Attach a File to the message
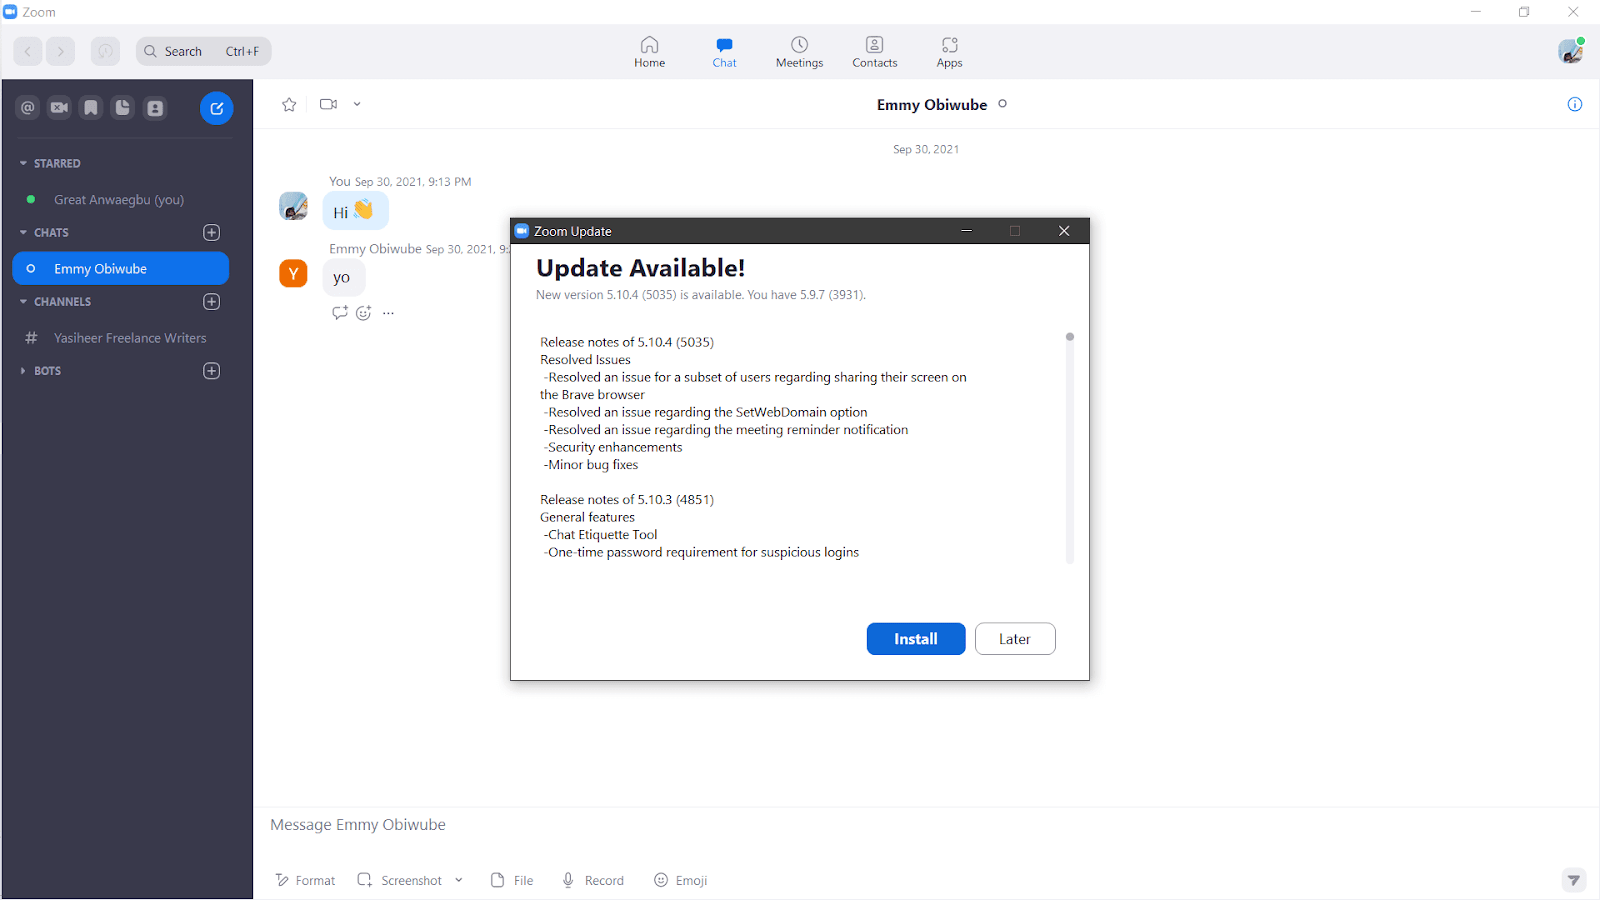The width and height of the screenshot is (1600, 900). click(x=511, y=880)
